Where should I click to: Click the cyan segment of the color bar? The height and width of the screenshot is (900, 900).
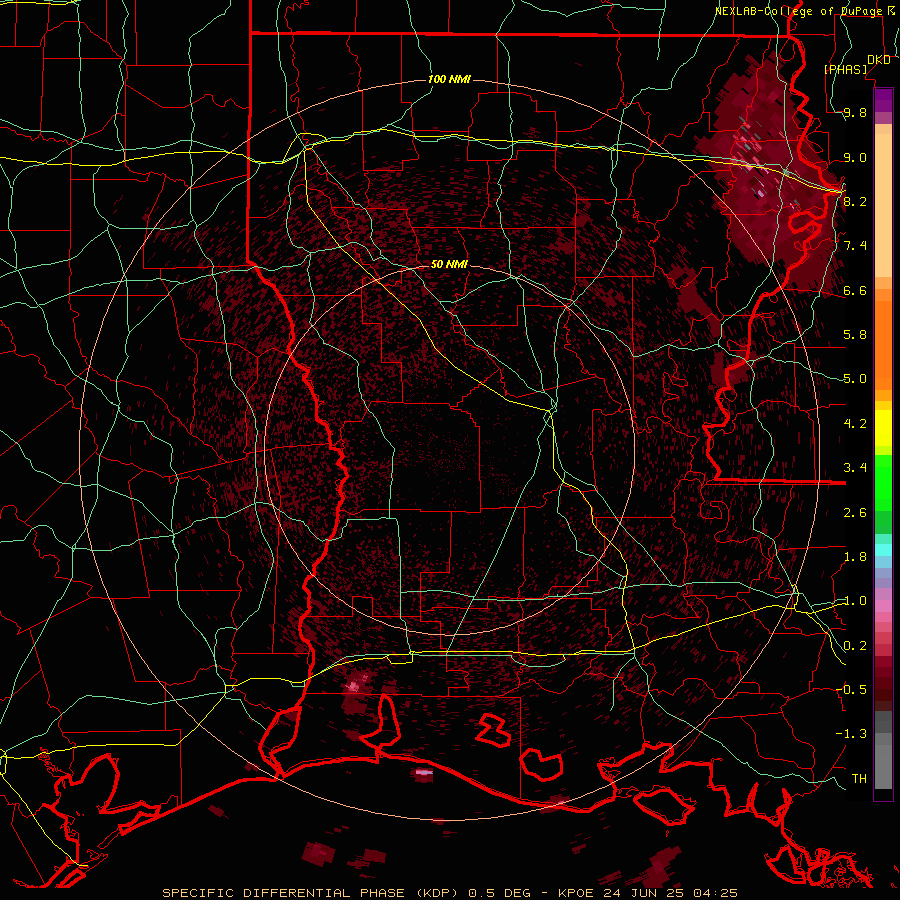[883, 549]
